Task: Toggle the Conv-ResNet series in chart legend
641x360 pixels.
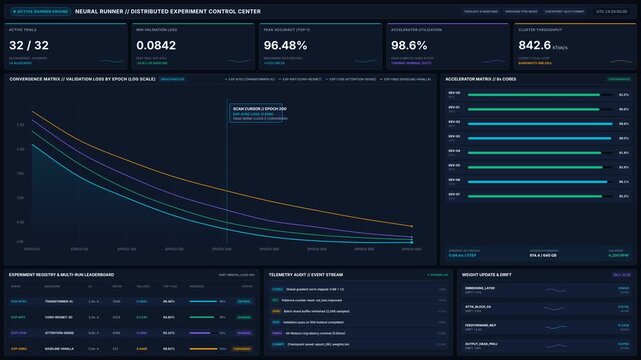Action: coord(300,79)
